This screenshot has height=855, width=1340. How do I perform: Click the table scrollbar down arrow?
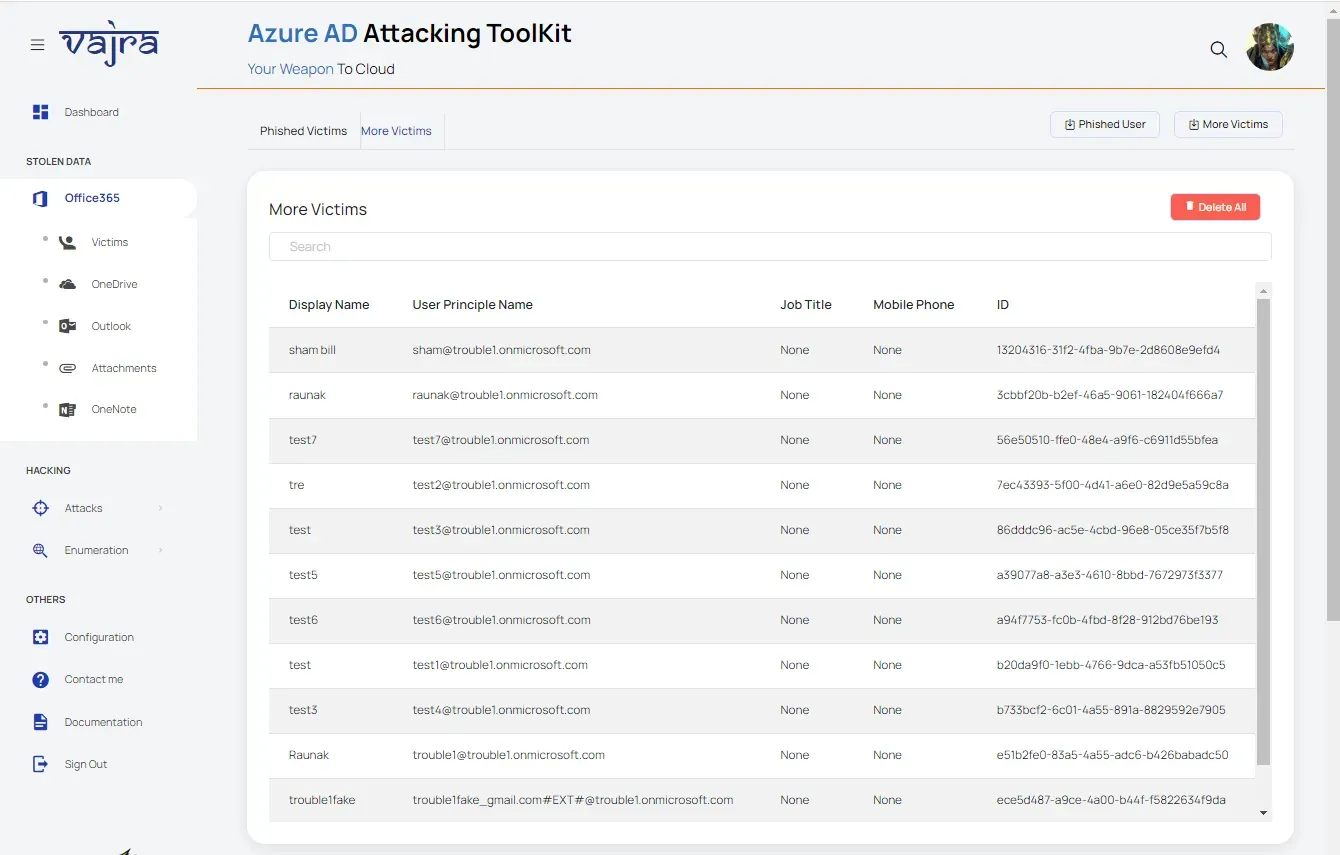point(1263,813)
